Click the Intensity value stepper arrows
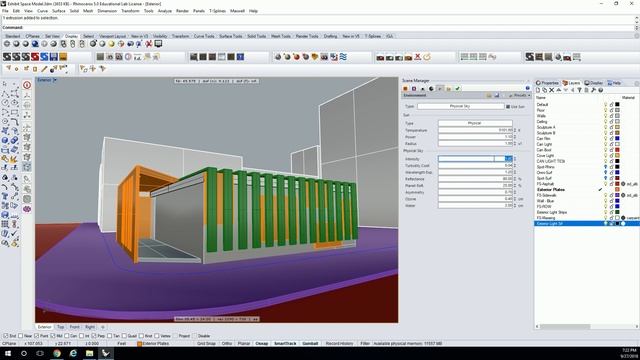Image resolution: width=640 pixels, height=360 pixels. pos(515,159)
